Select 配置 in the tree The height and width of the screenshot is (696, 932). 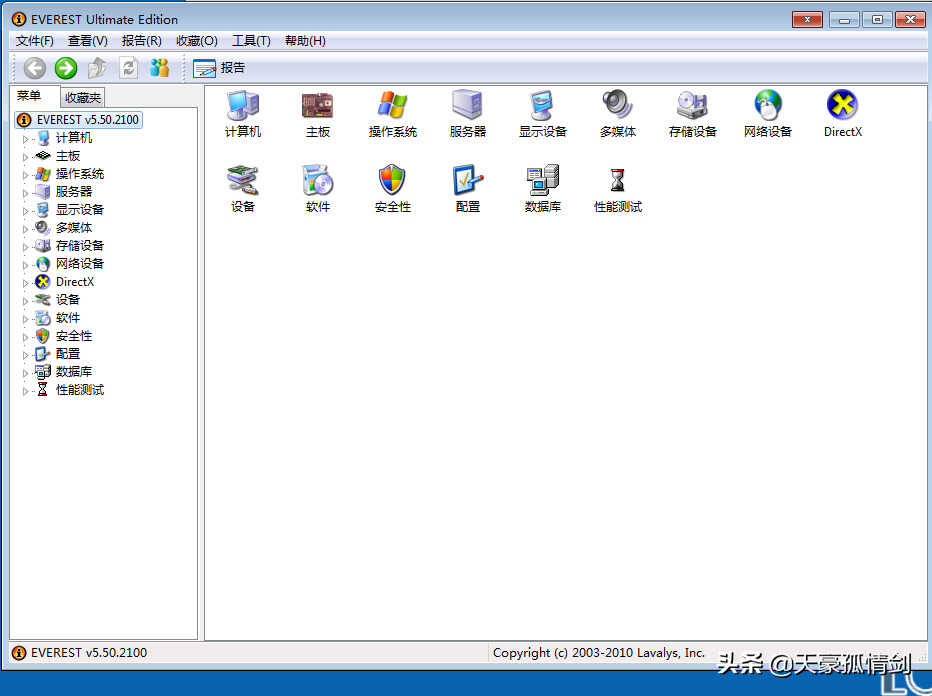pos(68,354)
